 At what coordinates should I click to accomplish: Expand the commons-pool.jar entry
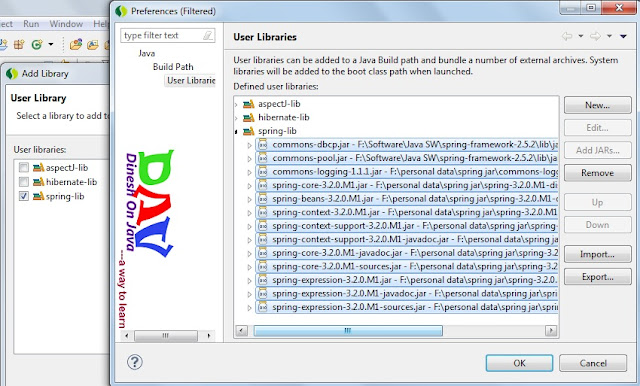(249, 159)
